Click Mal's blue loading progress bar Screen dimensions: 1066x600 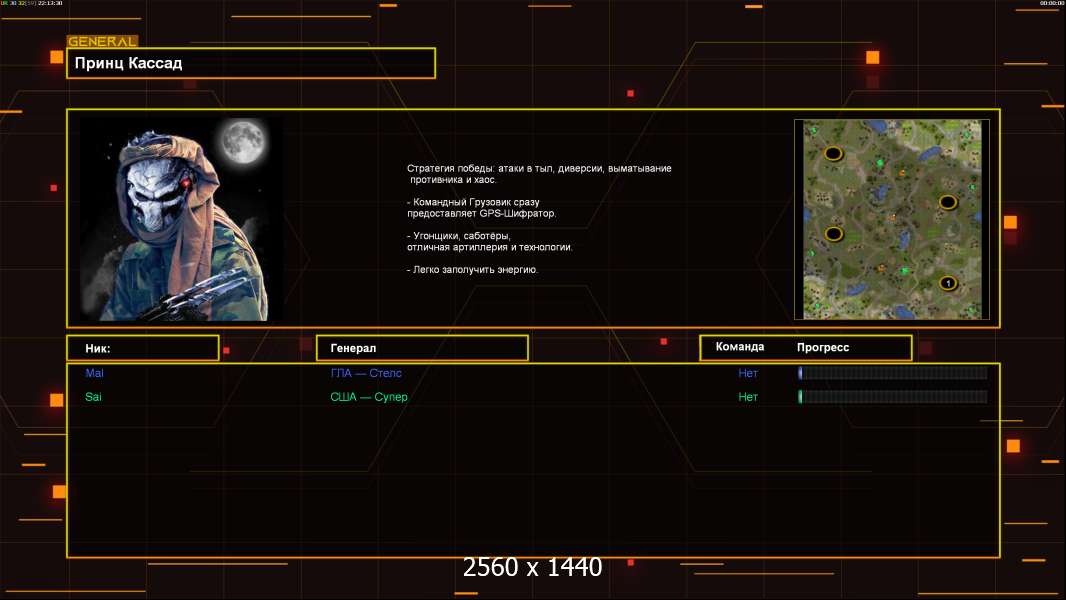coord(892,373)
